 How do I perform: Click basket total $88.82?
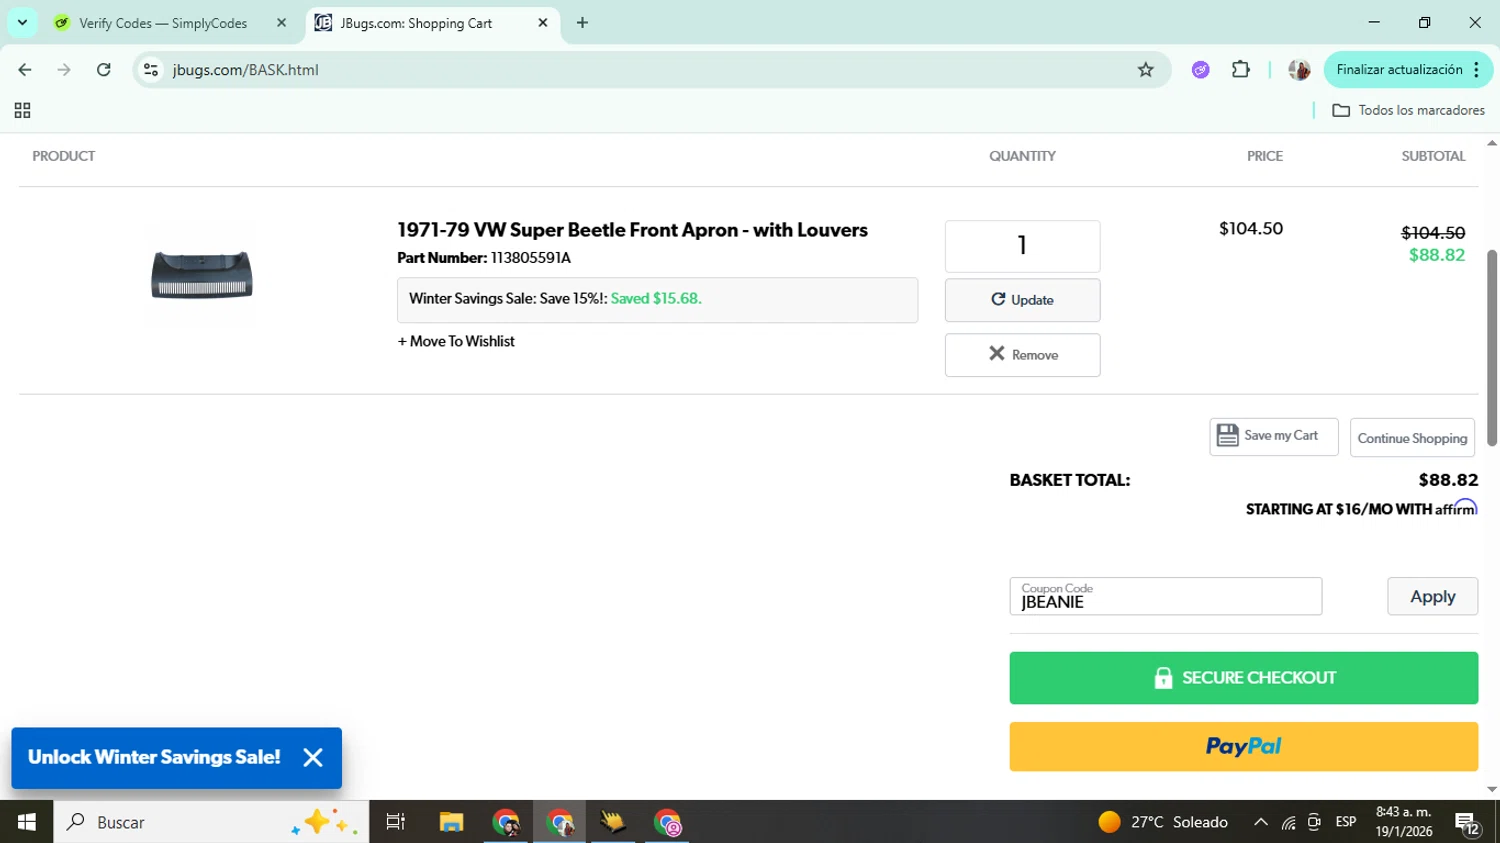pyautogui.click(x=1448, y=480)
